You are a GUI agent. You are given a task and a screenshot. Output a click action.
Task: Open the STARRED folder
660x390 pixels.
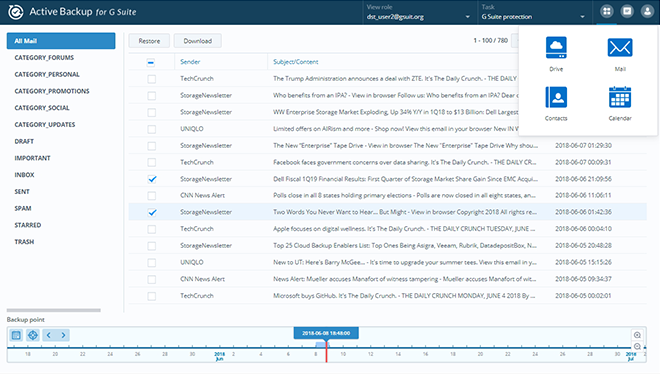28,226
